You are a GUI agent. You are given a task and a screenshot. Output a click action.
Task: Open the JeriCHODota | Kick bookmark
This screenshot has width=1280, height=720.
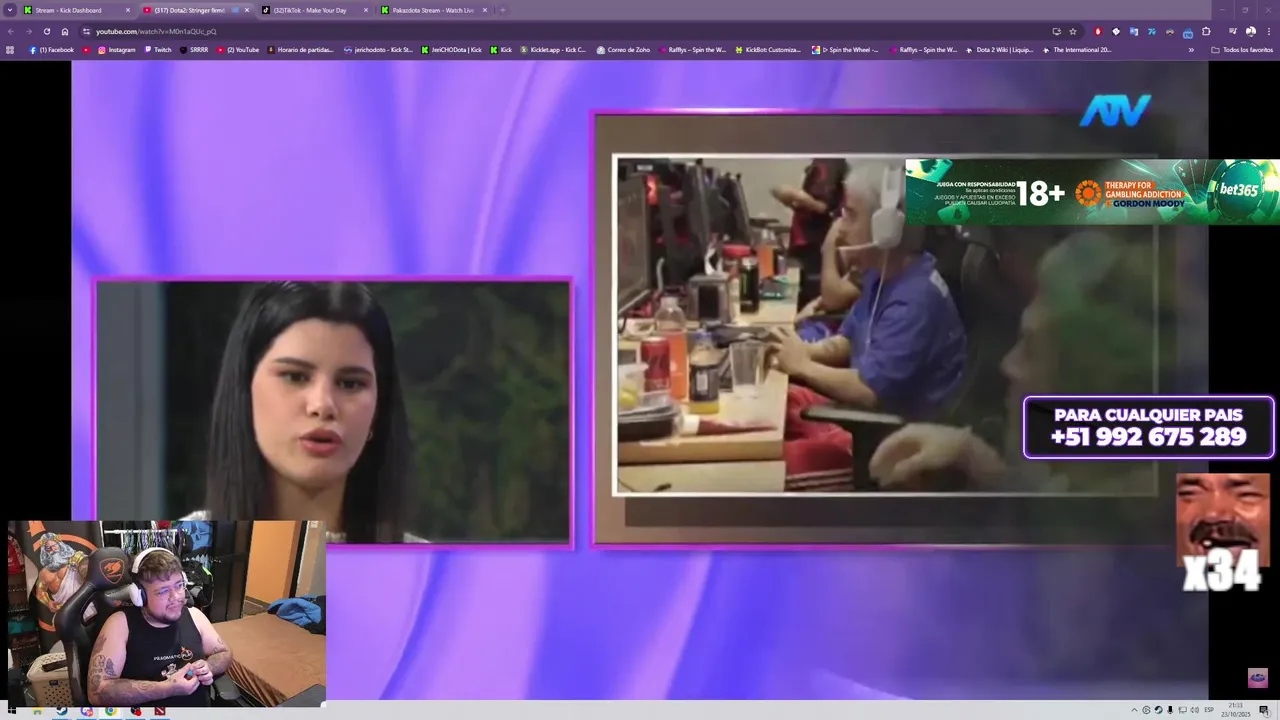coord(451,50)
